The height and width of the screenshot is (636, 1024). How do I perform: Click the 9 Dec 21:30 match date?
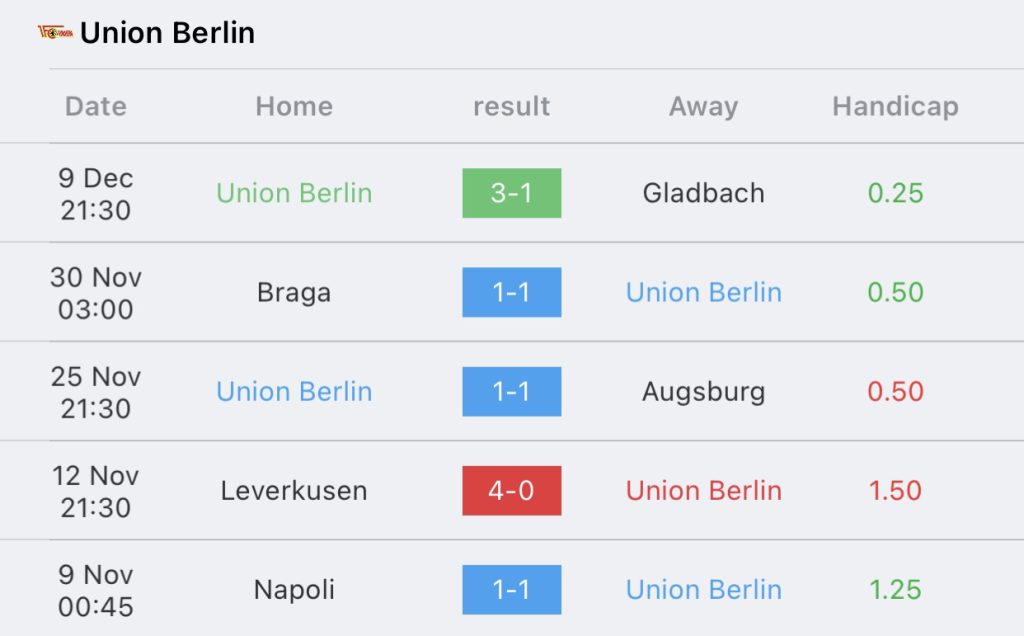[x=96, y=194]
